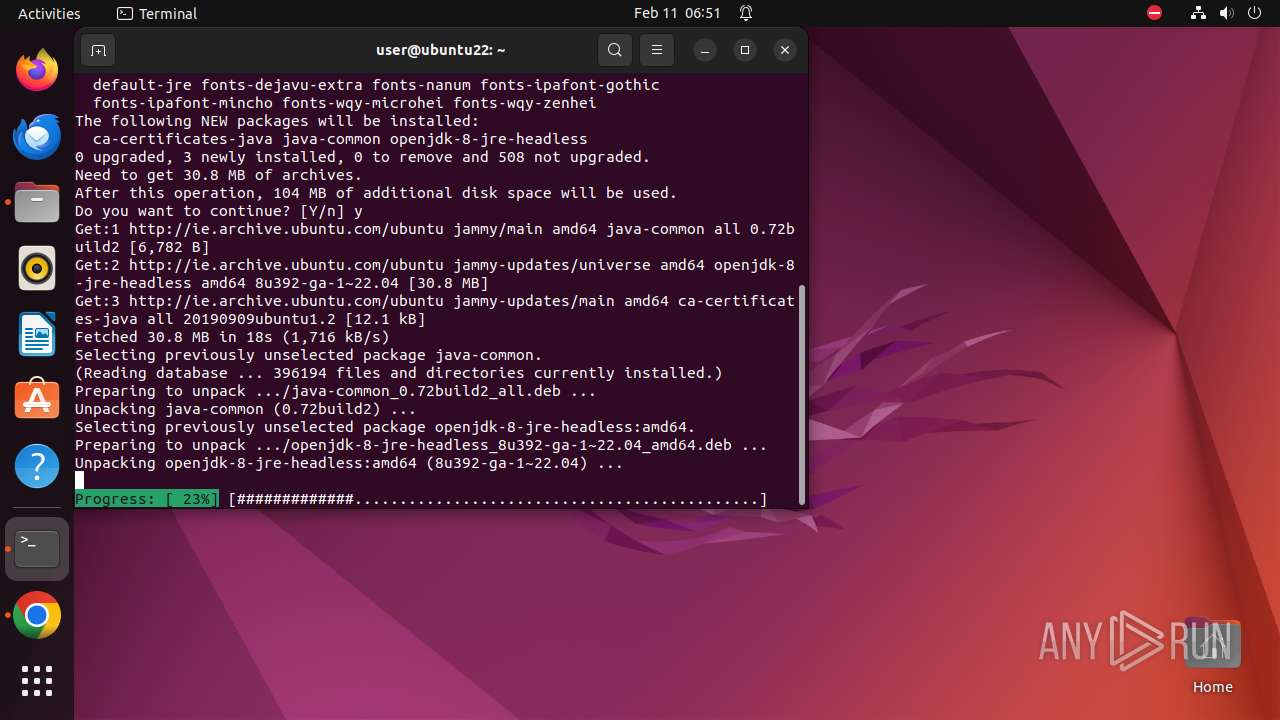Click the apt install progress bar

click(498, 499)
